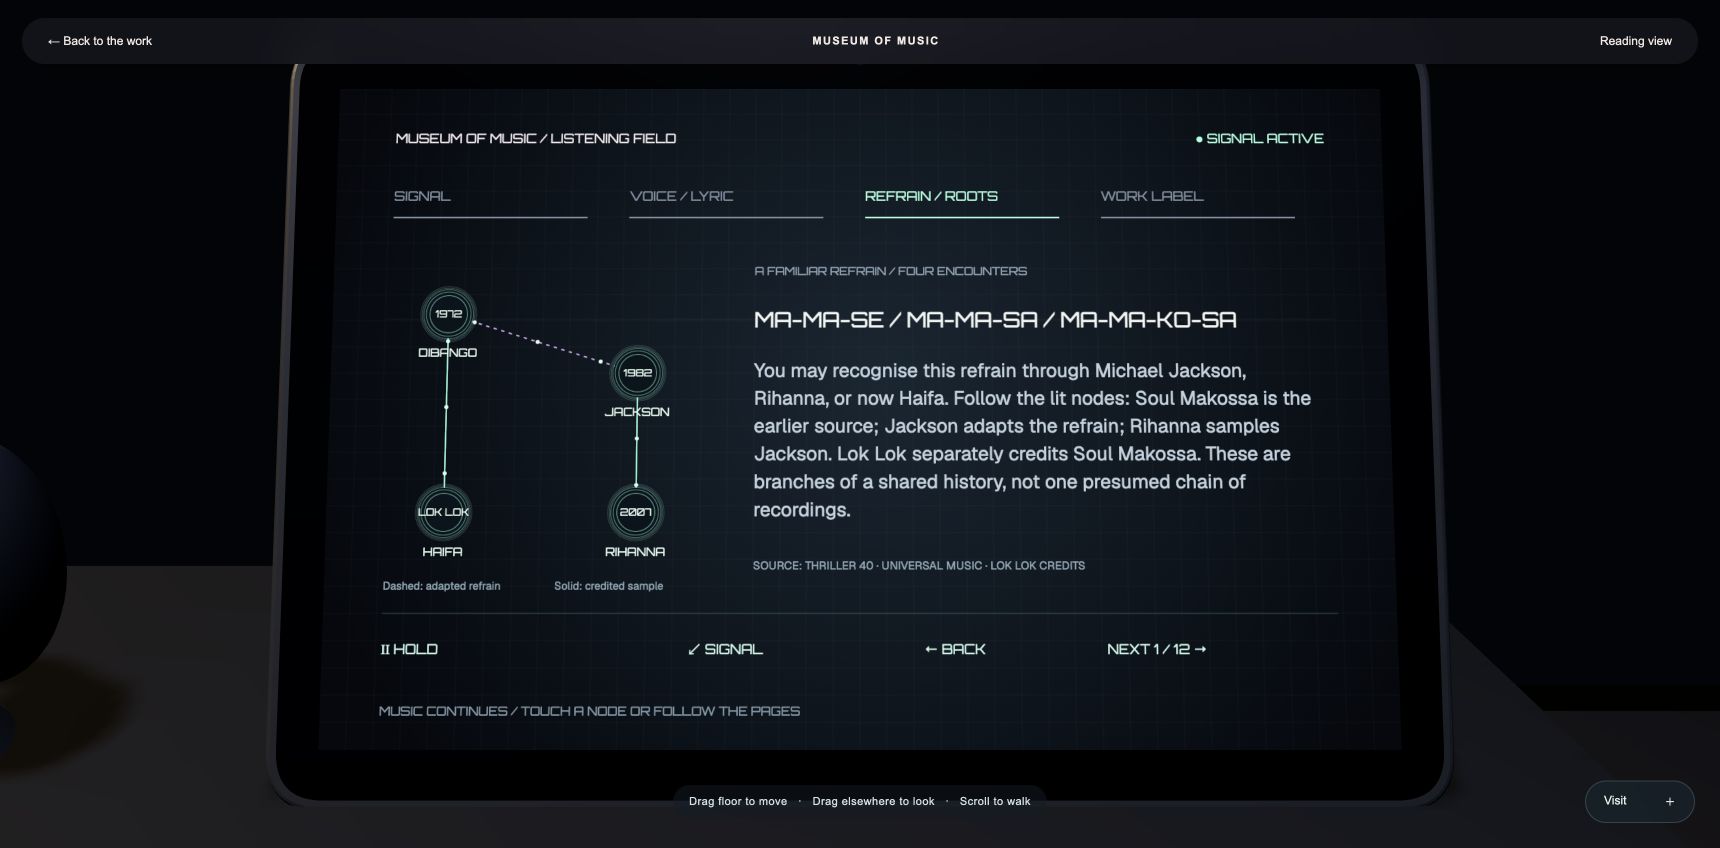Screen dimensions: 1720x848
Task: Click the Signal Active status indicator
Action: tap(1259, 139)
